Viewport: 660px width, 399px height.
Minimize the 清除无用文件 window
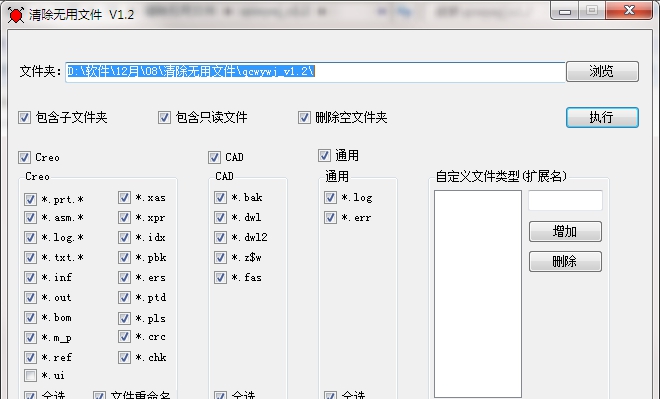tap(565, 11)
